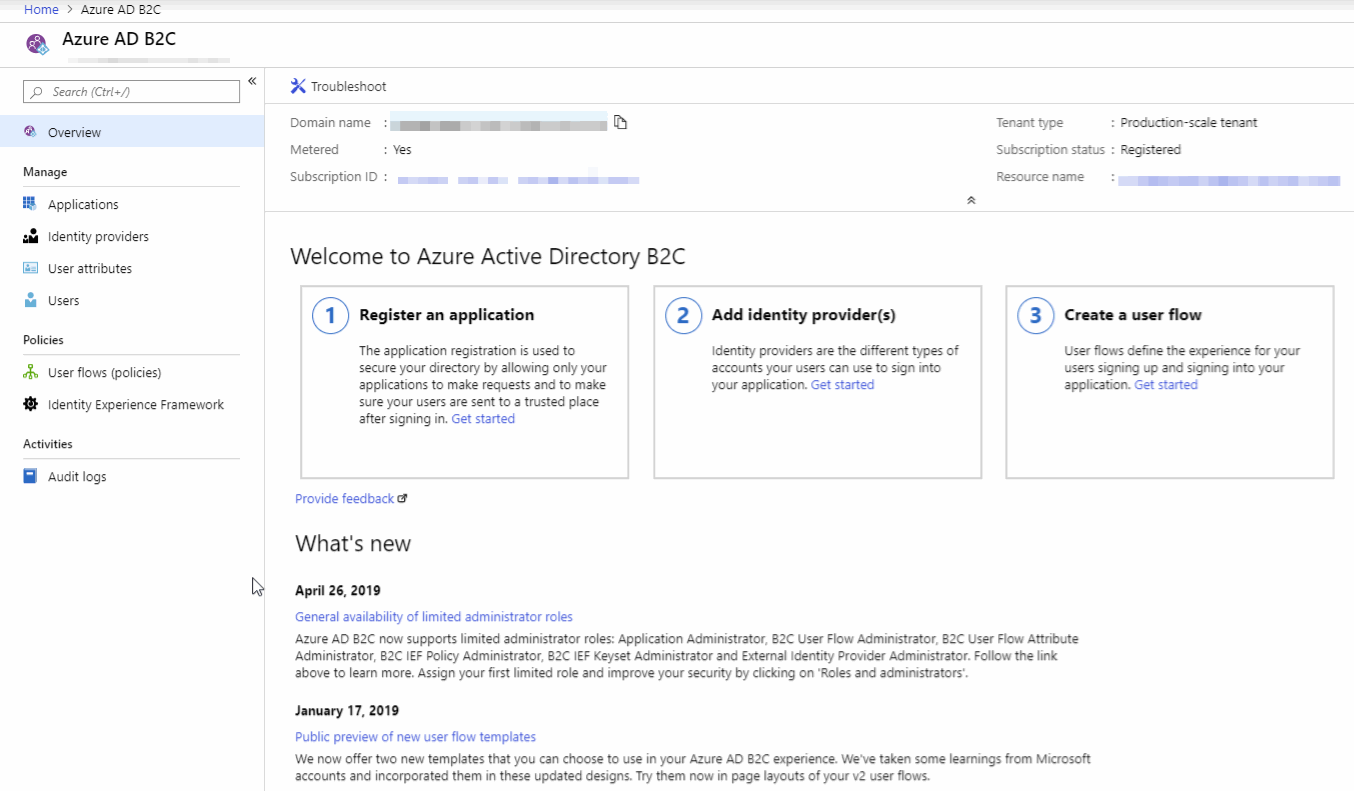Click the Azure AD B2C header icon
The height and width of the screenshot is (791, 1354).
[37, 44]
